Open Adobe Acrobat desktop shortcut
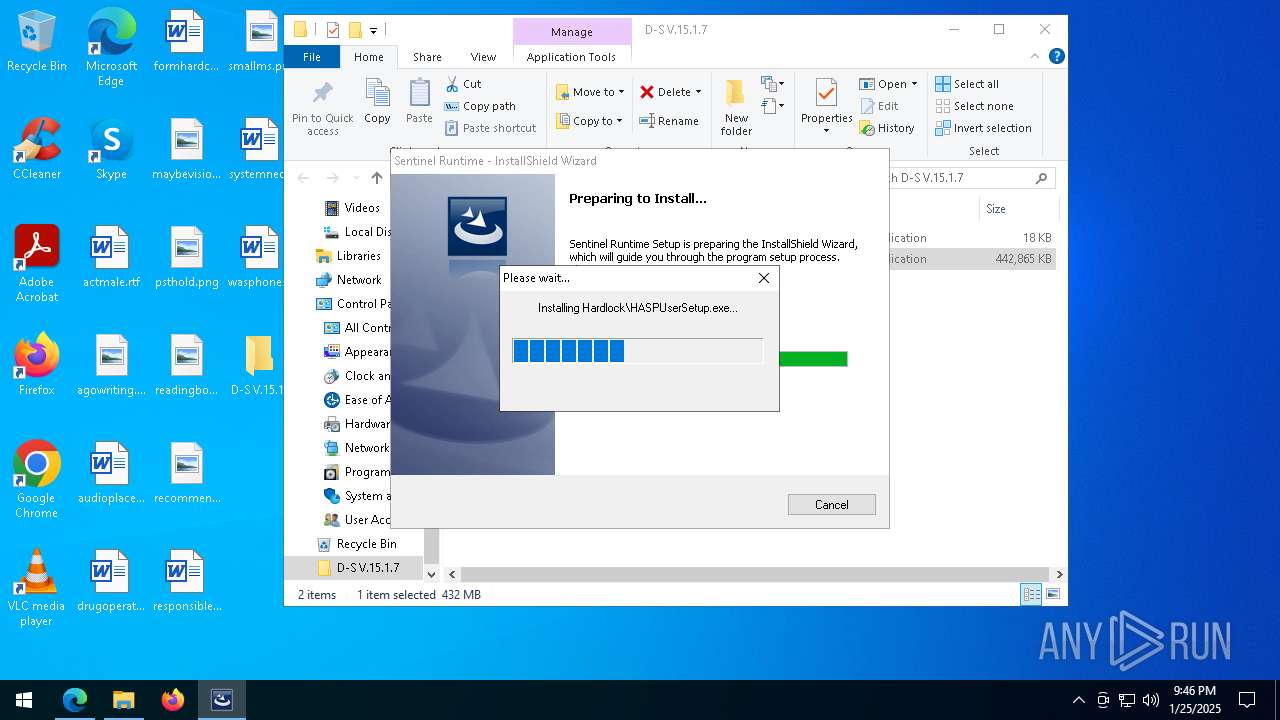Viewport: 1280px width, 720px height. pyautogui.click(x=37, y=263)
